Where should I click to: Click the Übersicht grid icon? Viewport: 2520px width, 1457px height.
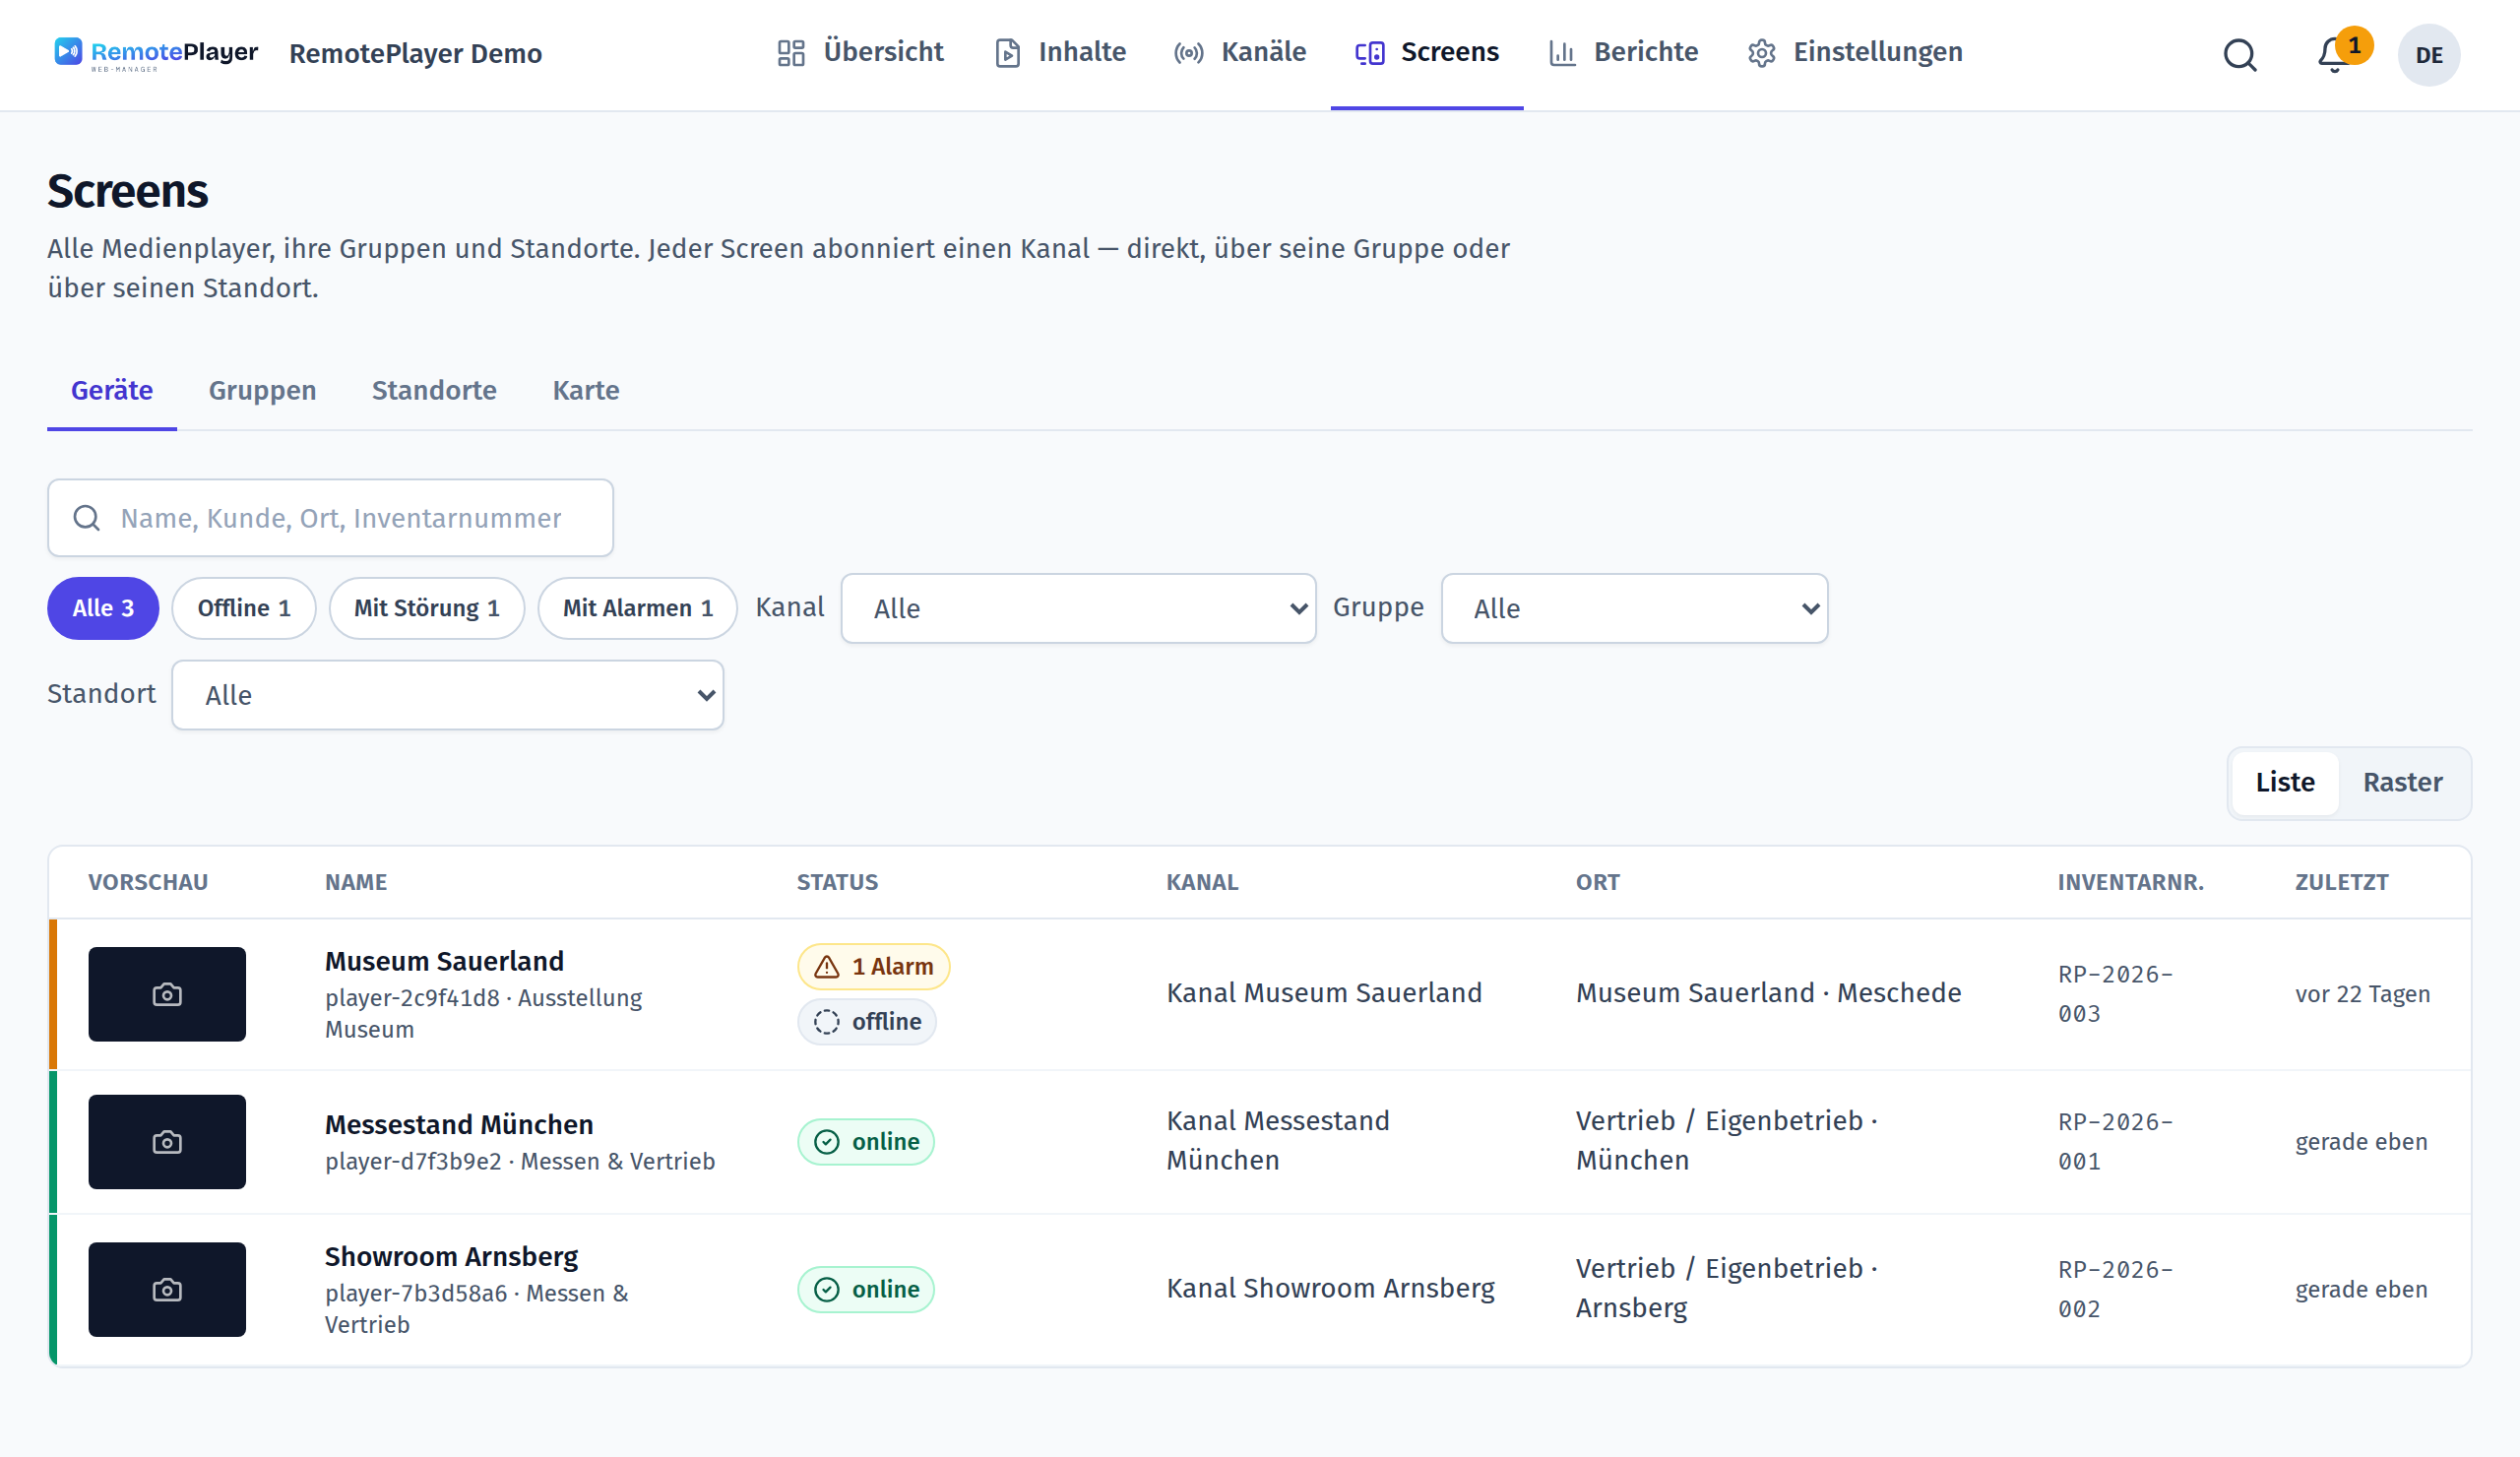[791, 53]
